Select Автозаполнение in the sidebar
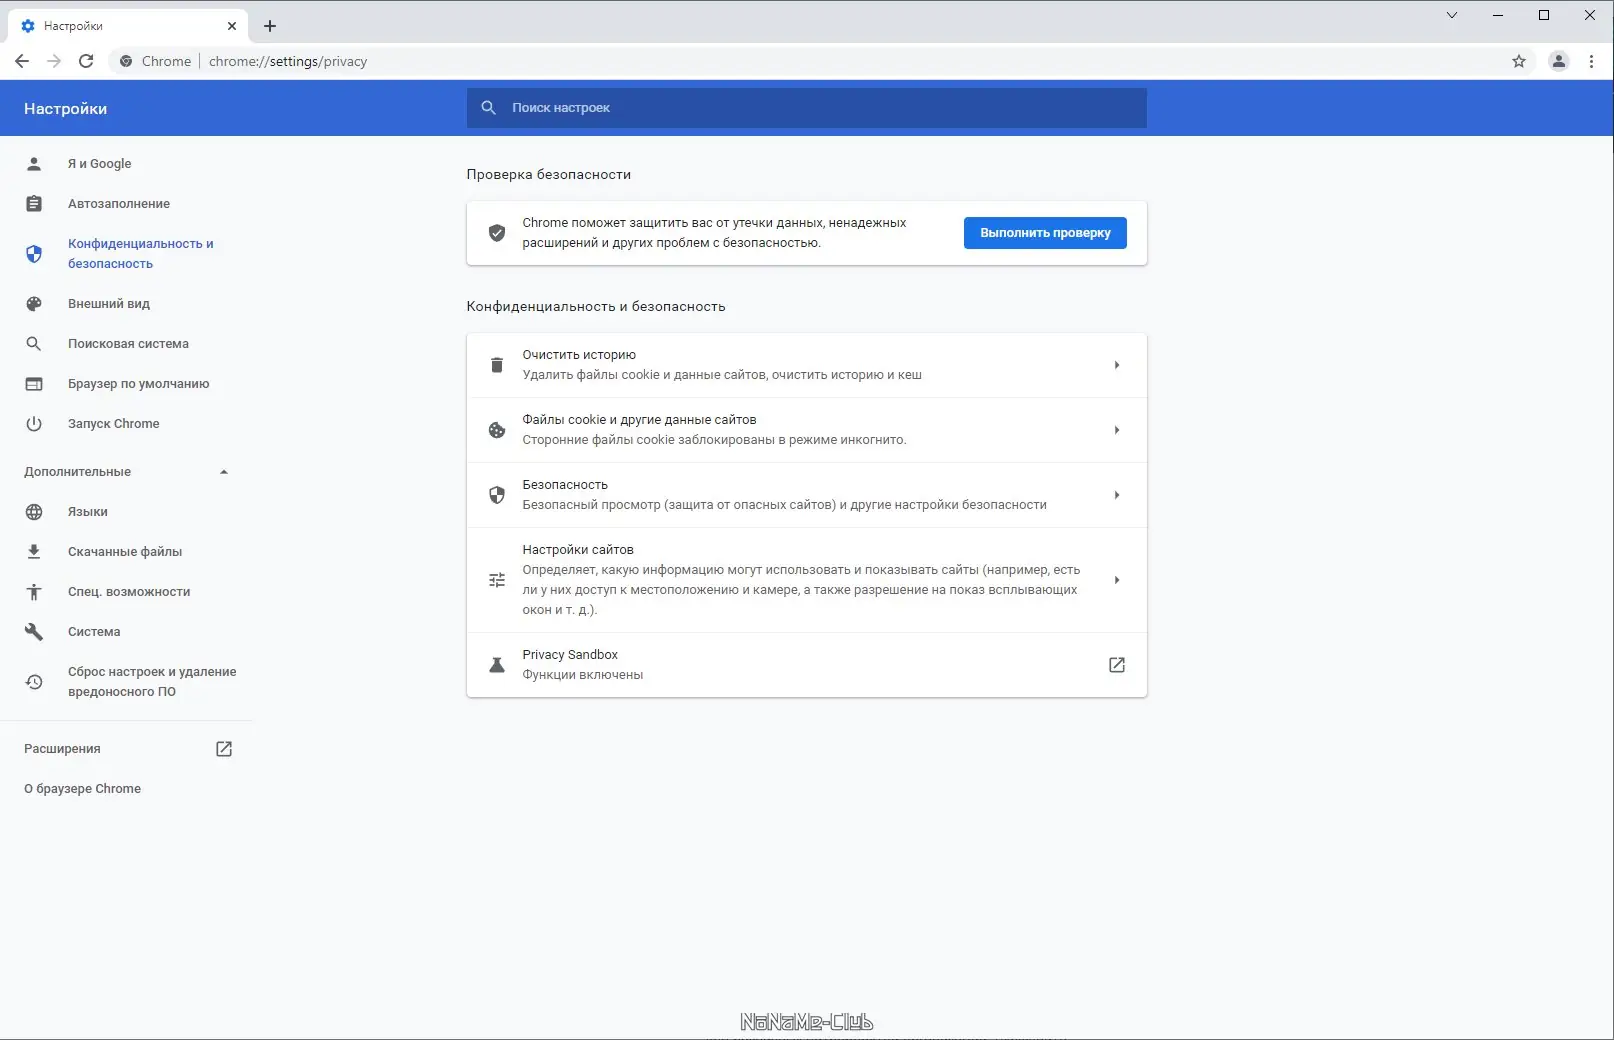Screen dimensions: 1614x1040 tap(119, 203)
